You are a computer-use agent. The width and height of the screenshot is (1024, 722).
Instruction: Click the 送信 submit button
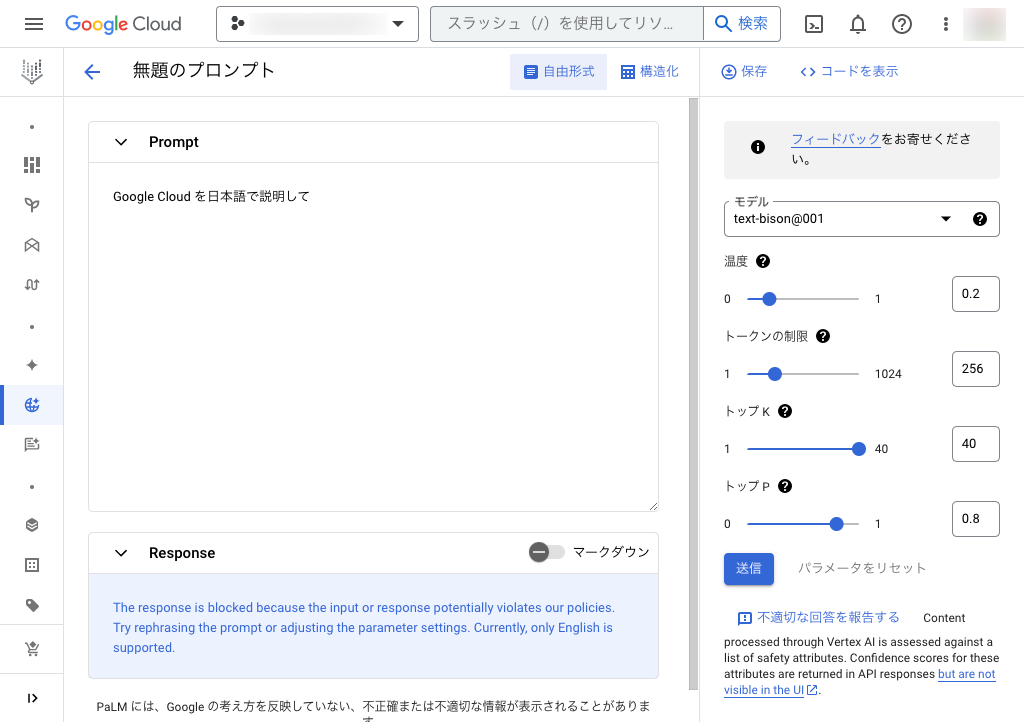pos(749,568)
